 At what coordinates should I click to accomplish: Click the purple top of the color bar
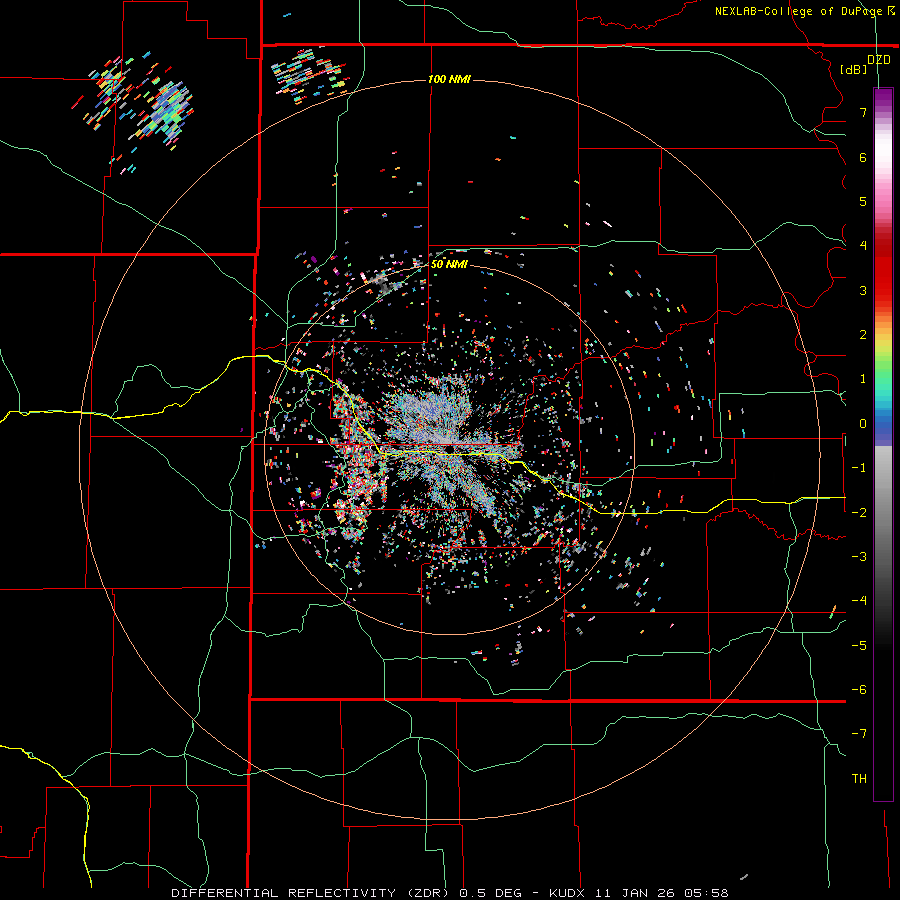pos(883,98)
